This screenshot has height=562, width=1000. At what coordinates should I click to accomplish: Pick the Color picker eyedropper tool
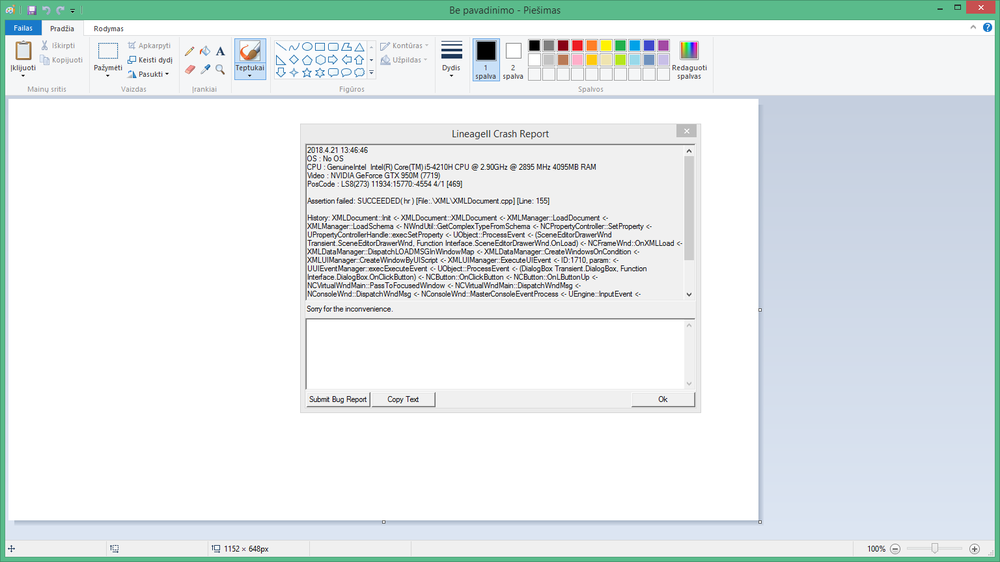205,70
